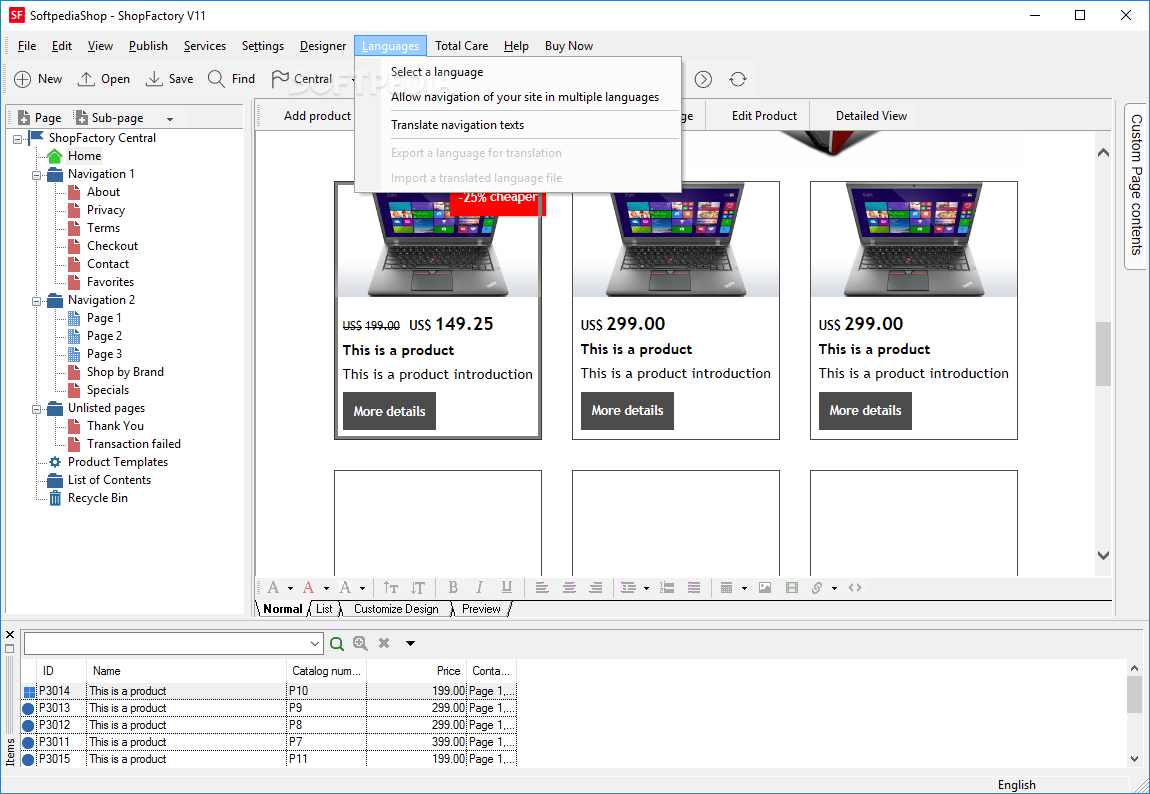Open the Total Care menu
Image resolution: width=1150 pixels, height=794 pixels.
461,45
